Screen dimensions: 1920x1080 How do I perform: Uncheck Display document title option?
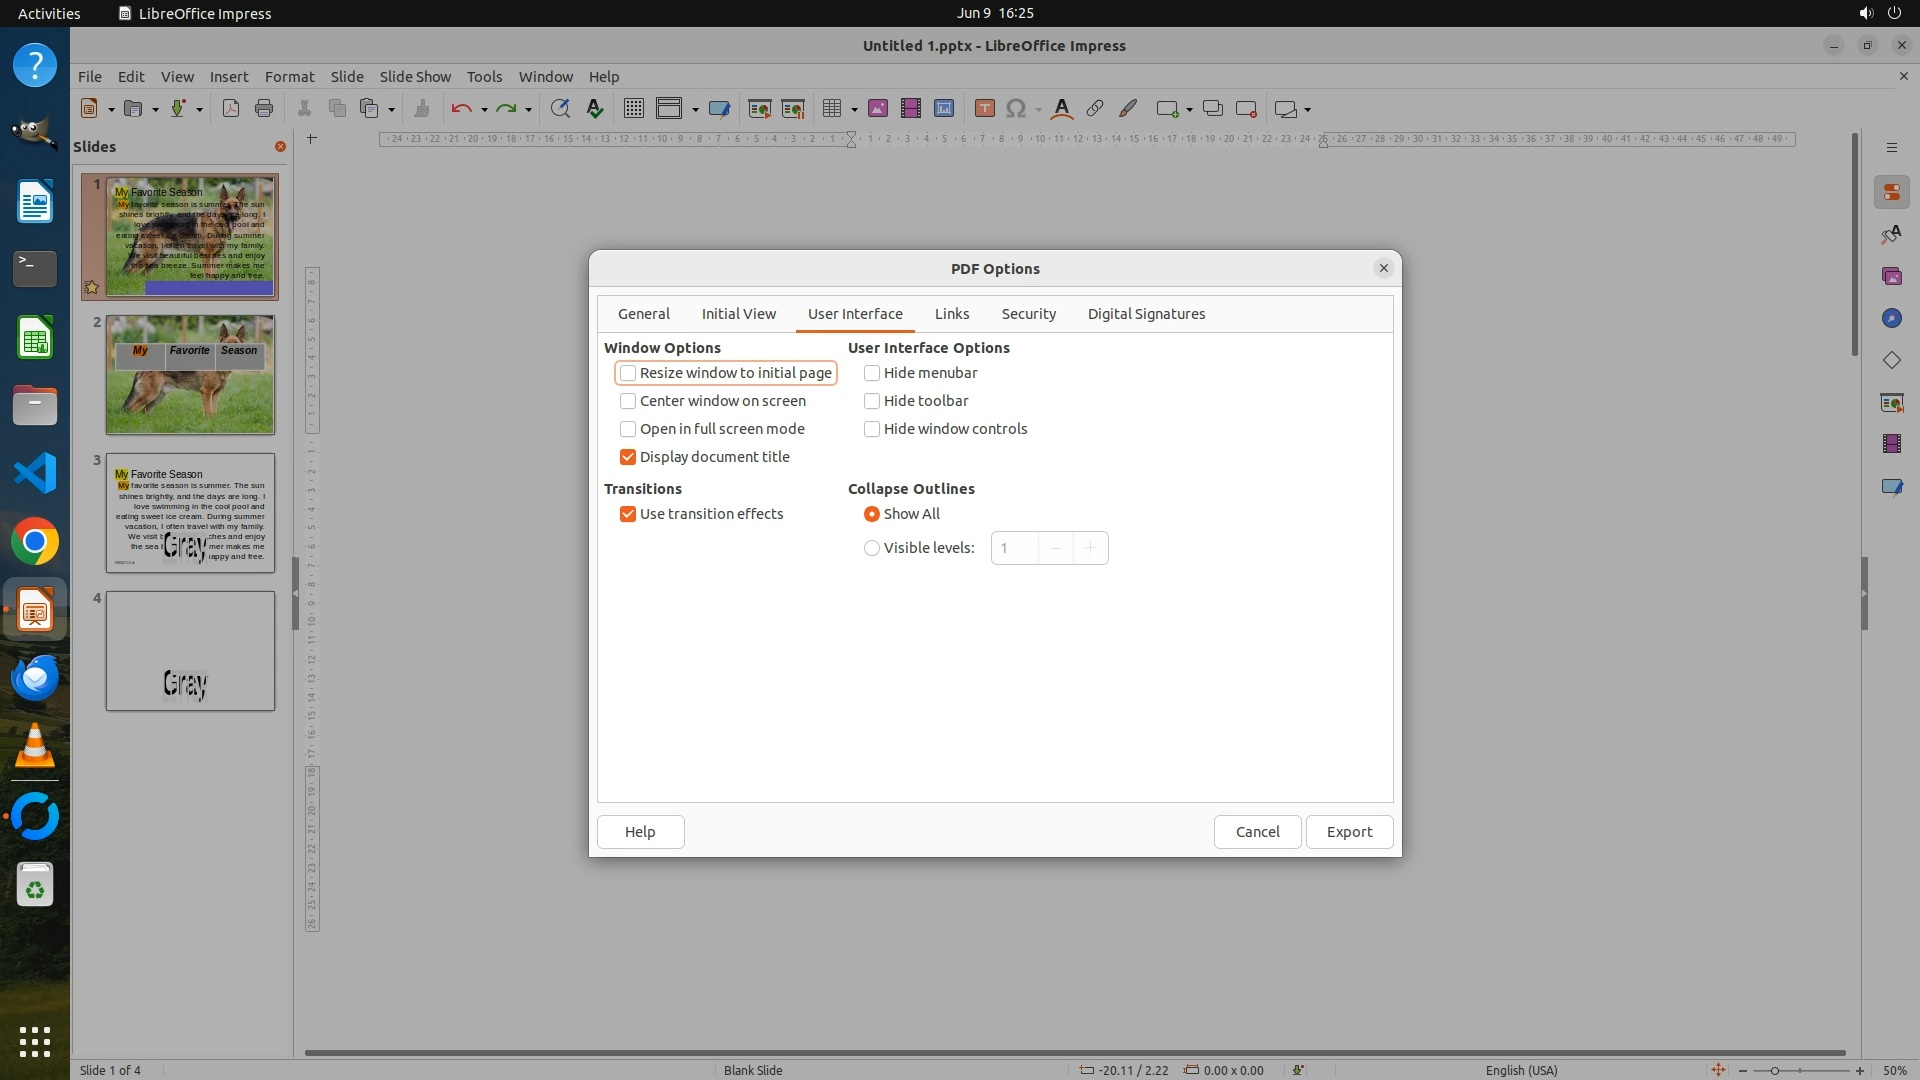coord(628,457)
